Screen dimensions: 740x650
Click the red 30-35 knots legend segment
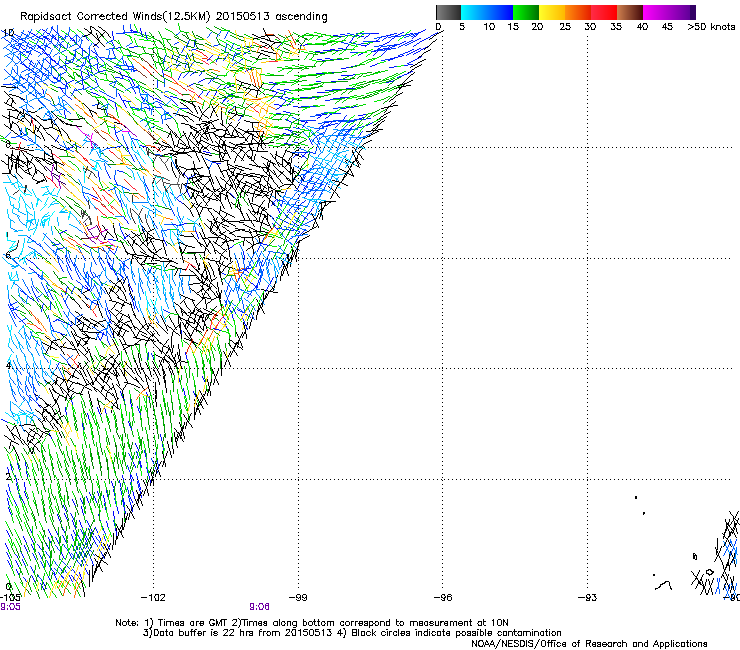(604, 12)
